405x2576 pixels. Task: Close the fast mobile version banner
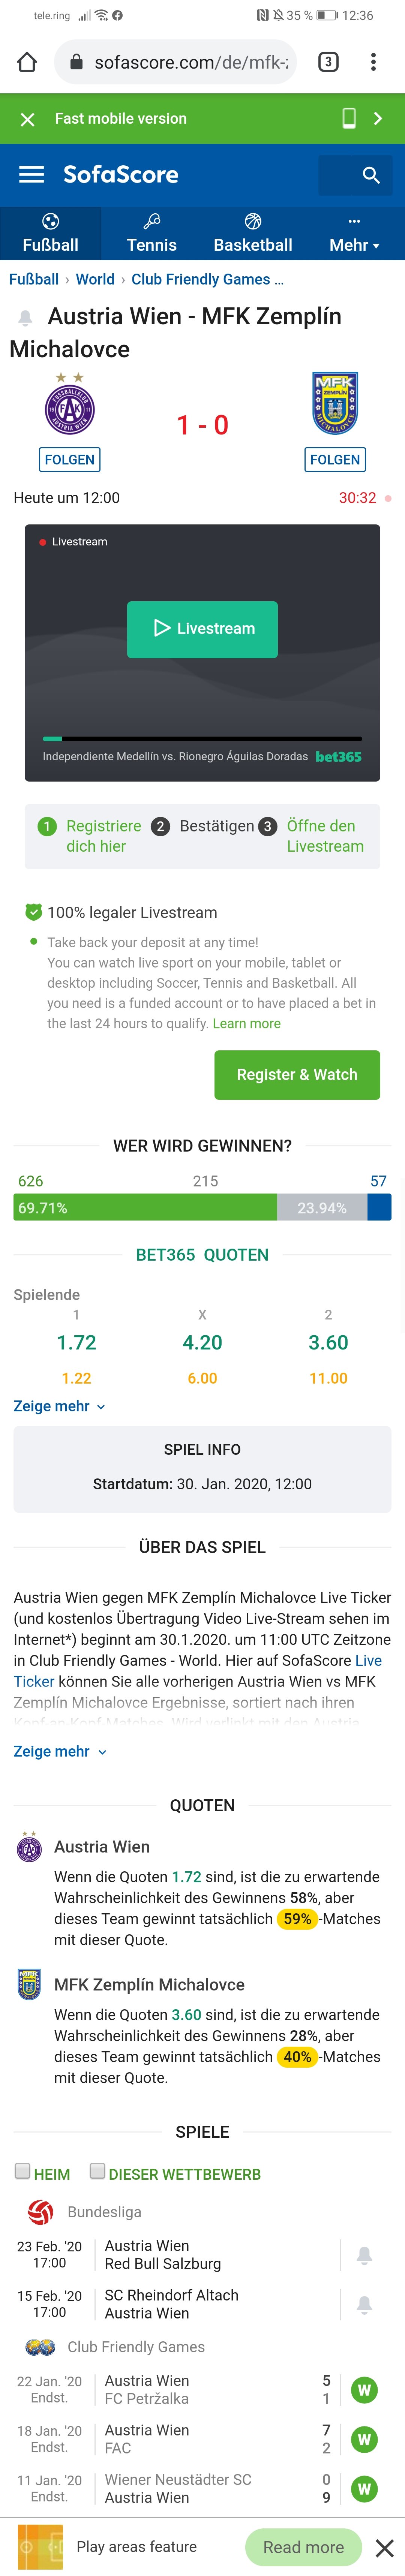point(28,119)
